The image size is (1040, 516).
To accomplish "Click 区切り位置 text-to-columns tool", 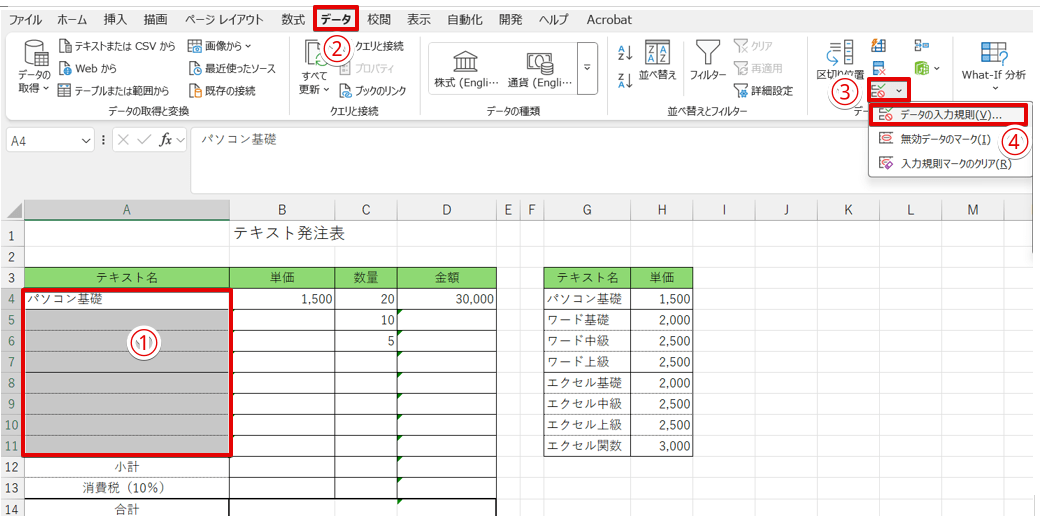I will point(840,60).
